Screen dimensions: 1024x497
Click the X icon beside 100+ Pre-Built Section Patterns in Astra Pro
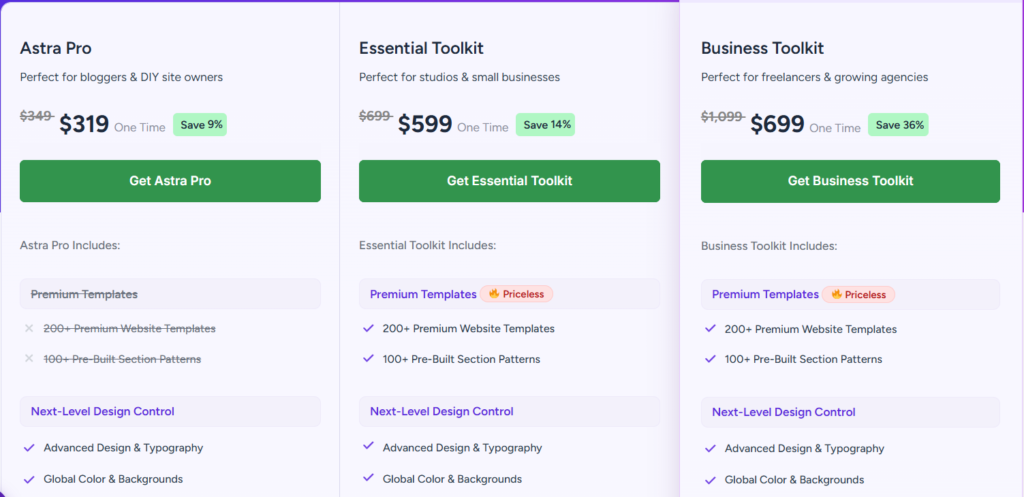(29, 359)
